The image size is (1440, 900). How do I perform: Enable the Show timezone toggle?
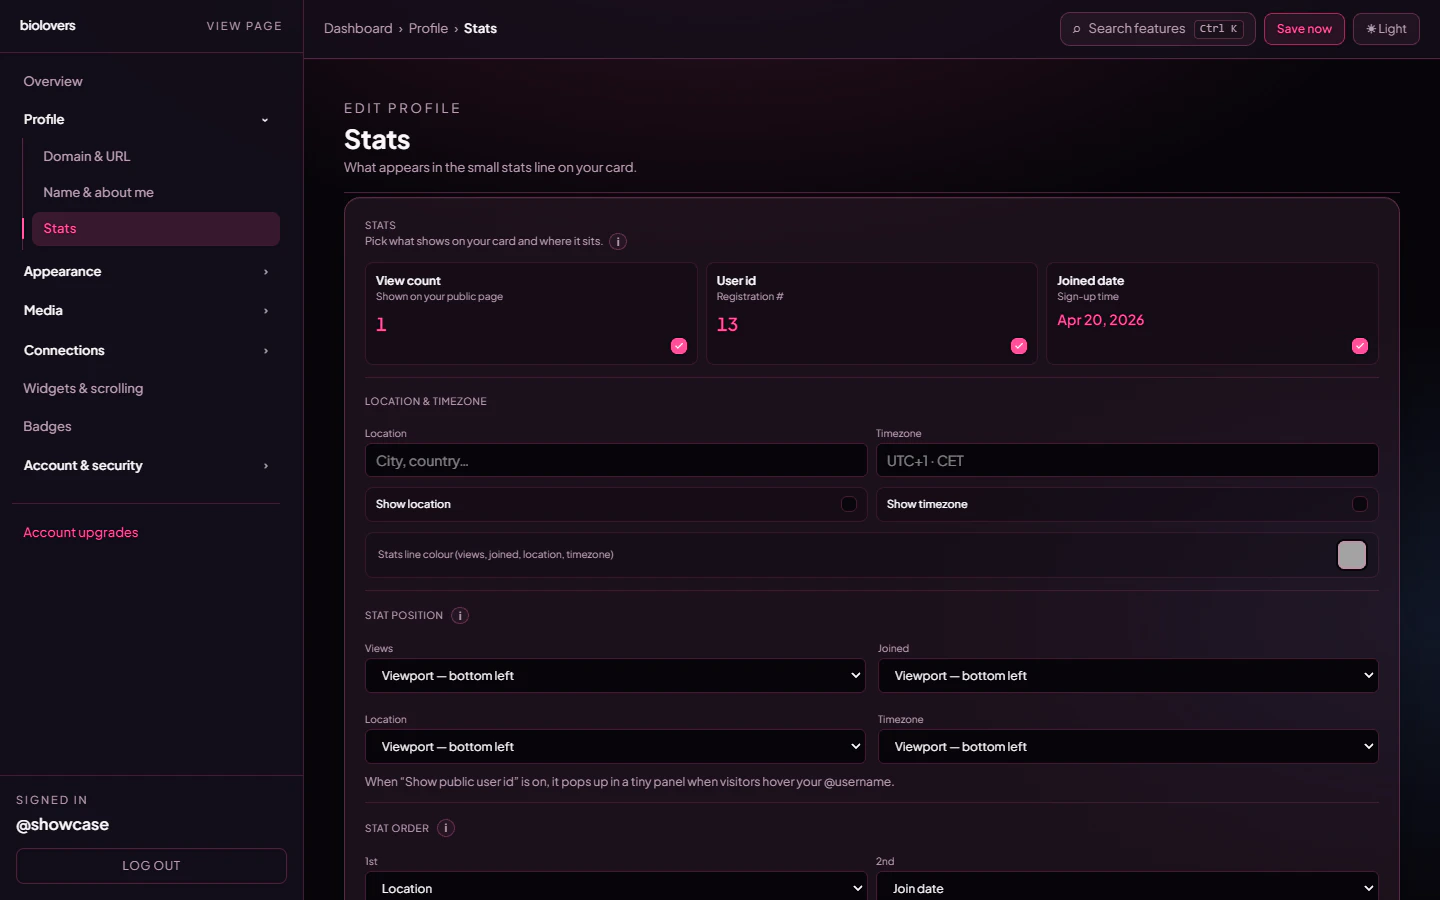point(1360,504)
